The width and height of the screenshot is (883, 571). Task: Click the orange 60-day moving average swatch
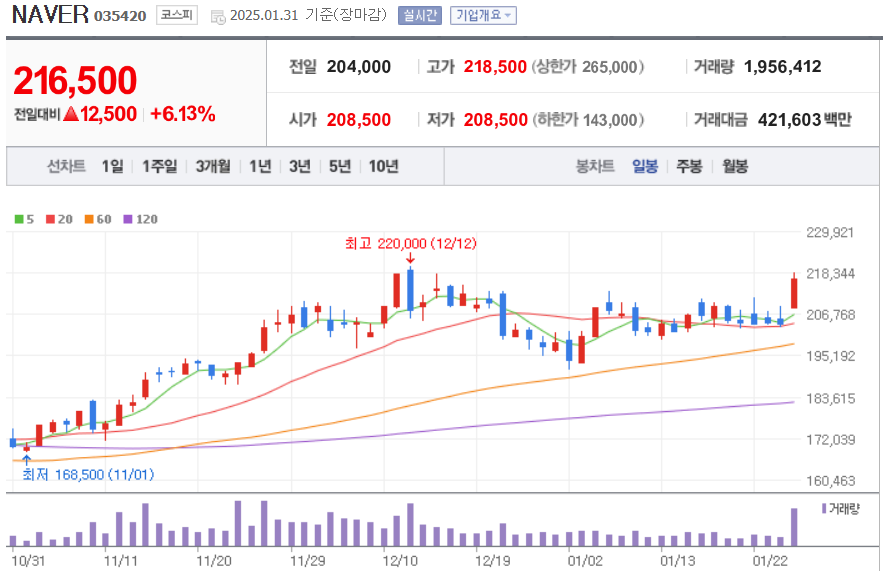pos(89,219)
